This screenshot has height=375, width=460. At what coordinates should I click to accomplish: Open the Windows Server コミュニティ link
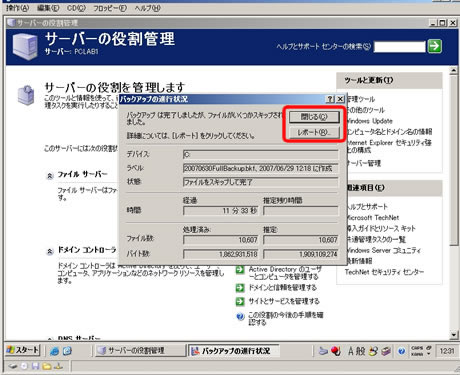(383, 250)
